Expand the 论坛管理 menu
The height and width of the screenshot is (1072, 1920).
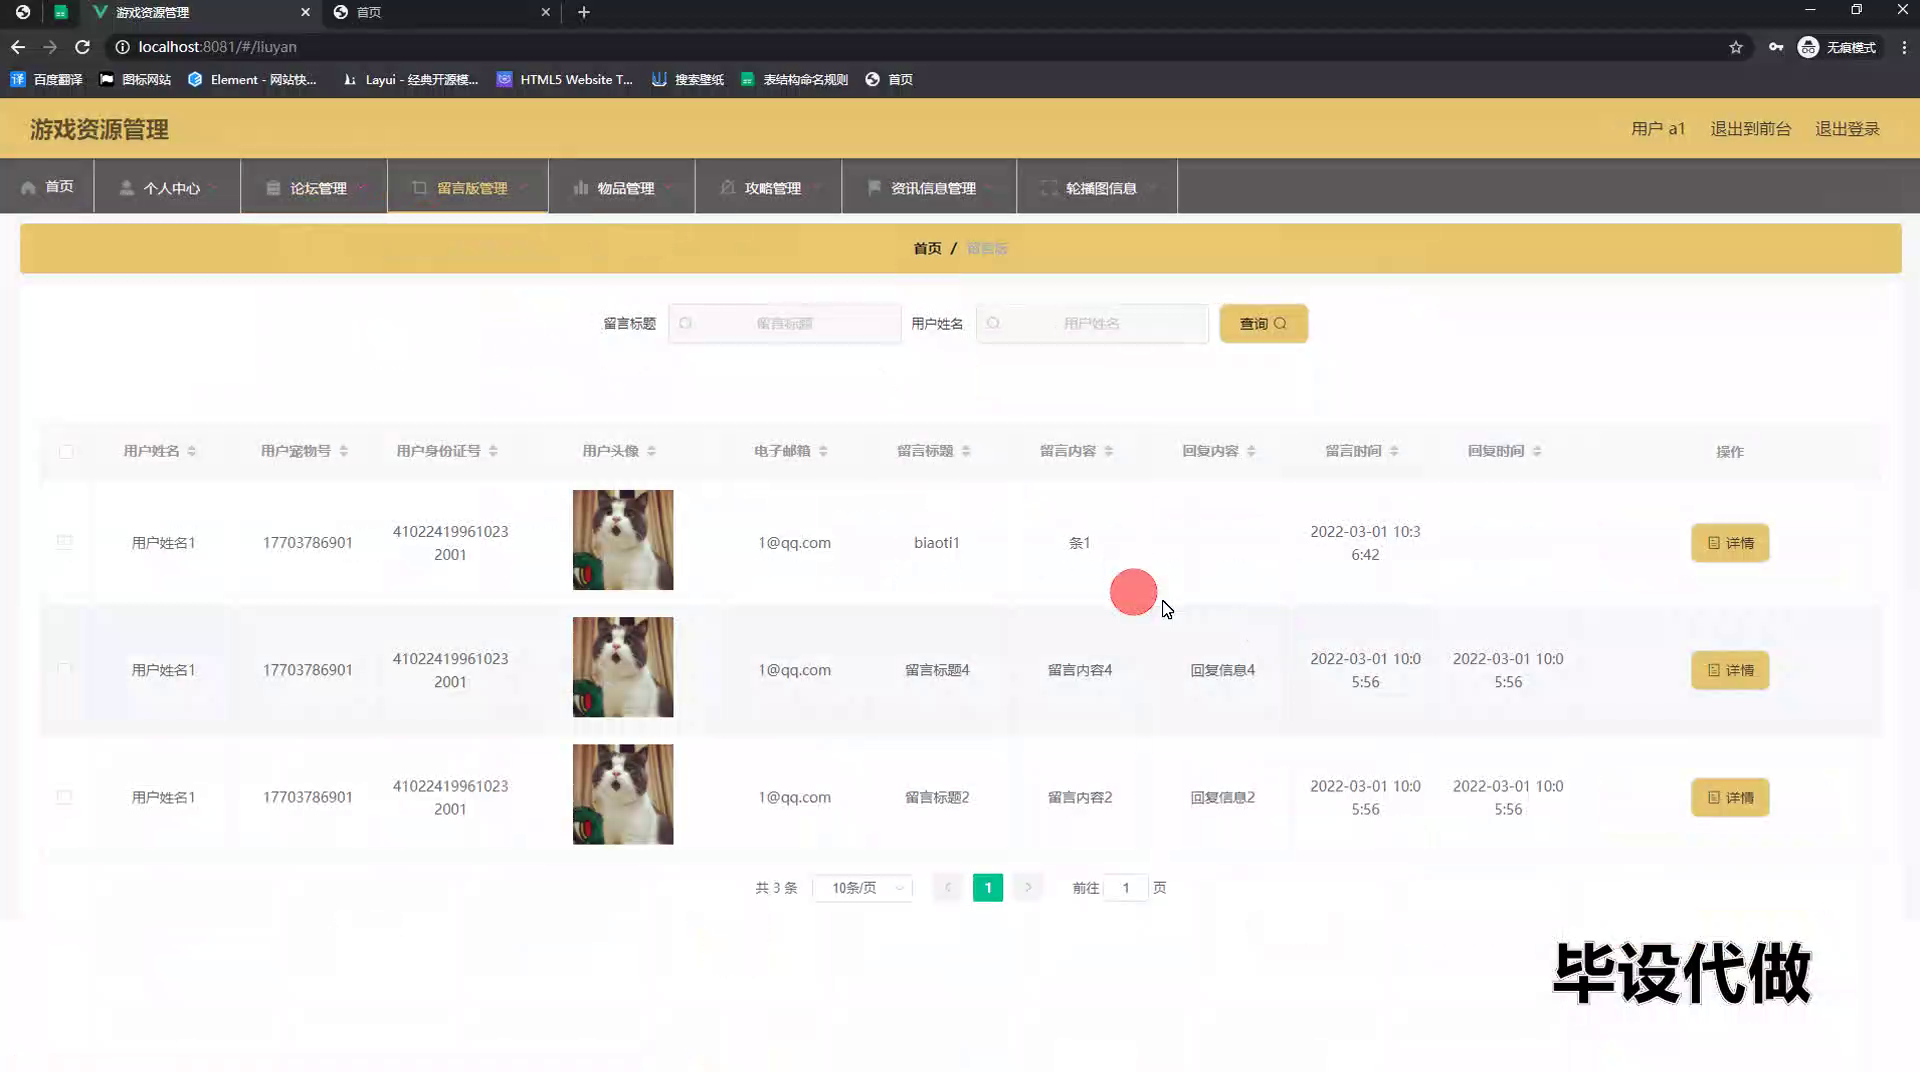point(314,187)
